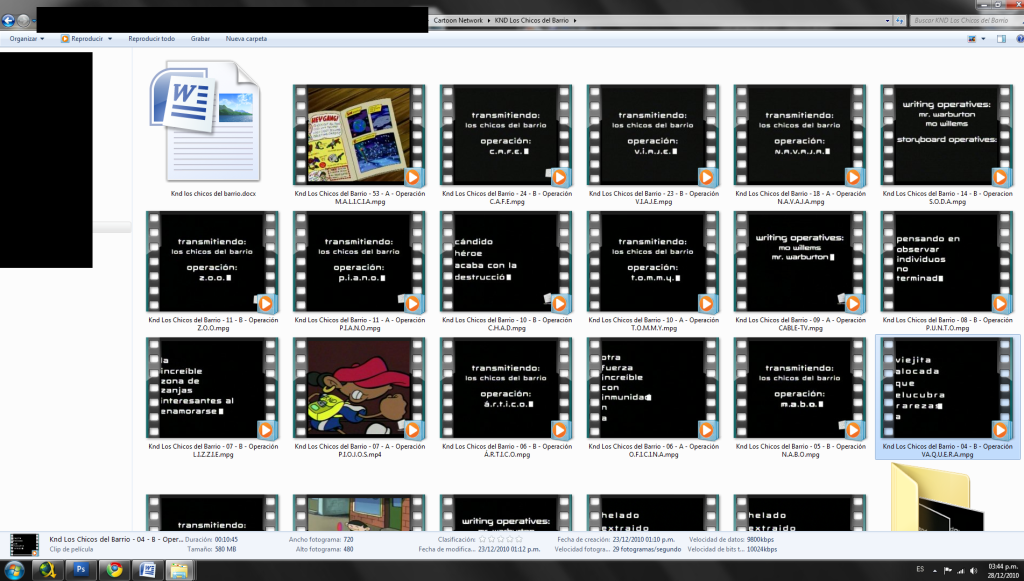Screen dimensions: 1024x581
Task: Open Explorer help with the question mark icon
Action: (1019, 39)
